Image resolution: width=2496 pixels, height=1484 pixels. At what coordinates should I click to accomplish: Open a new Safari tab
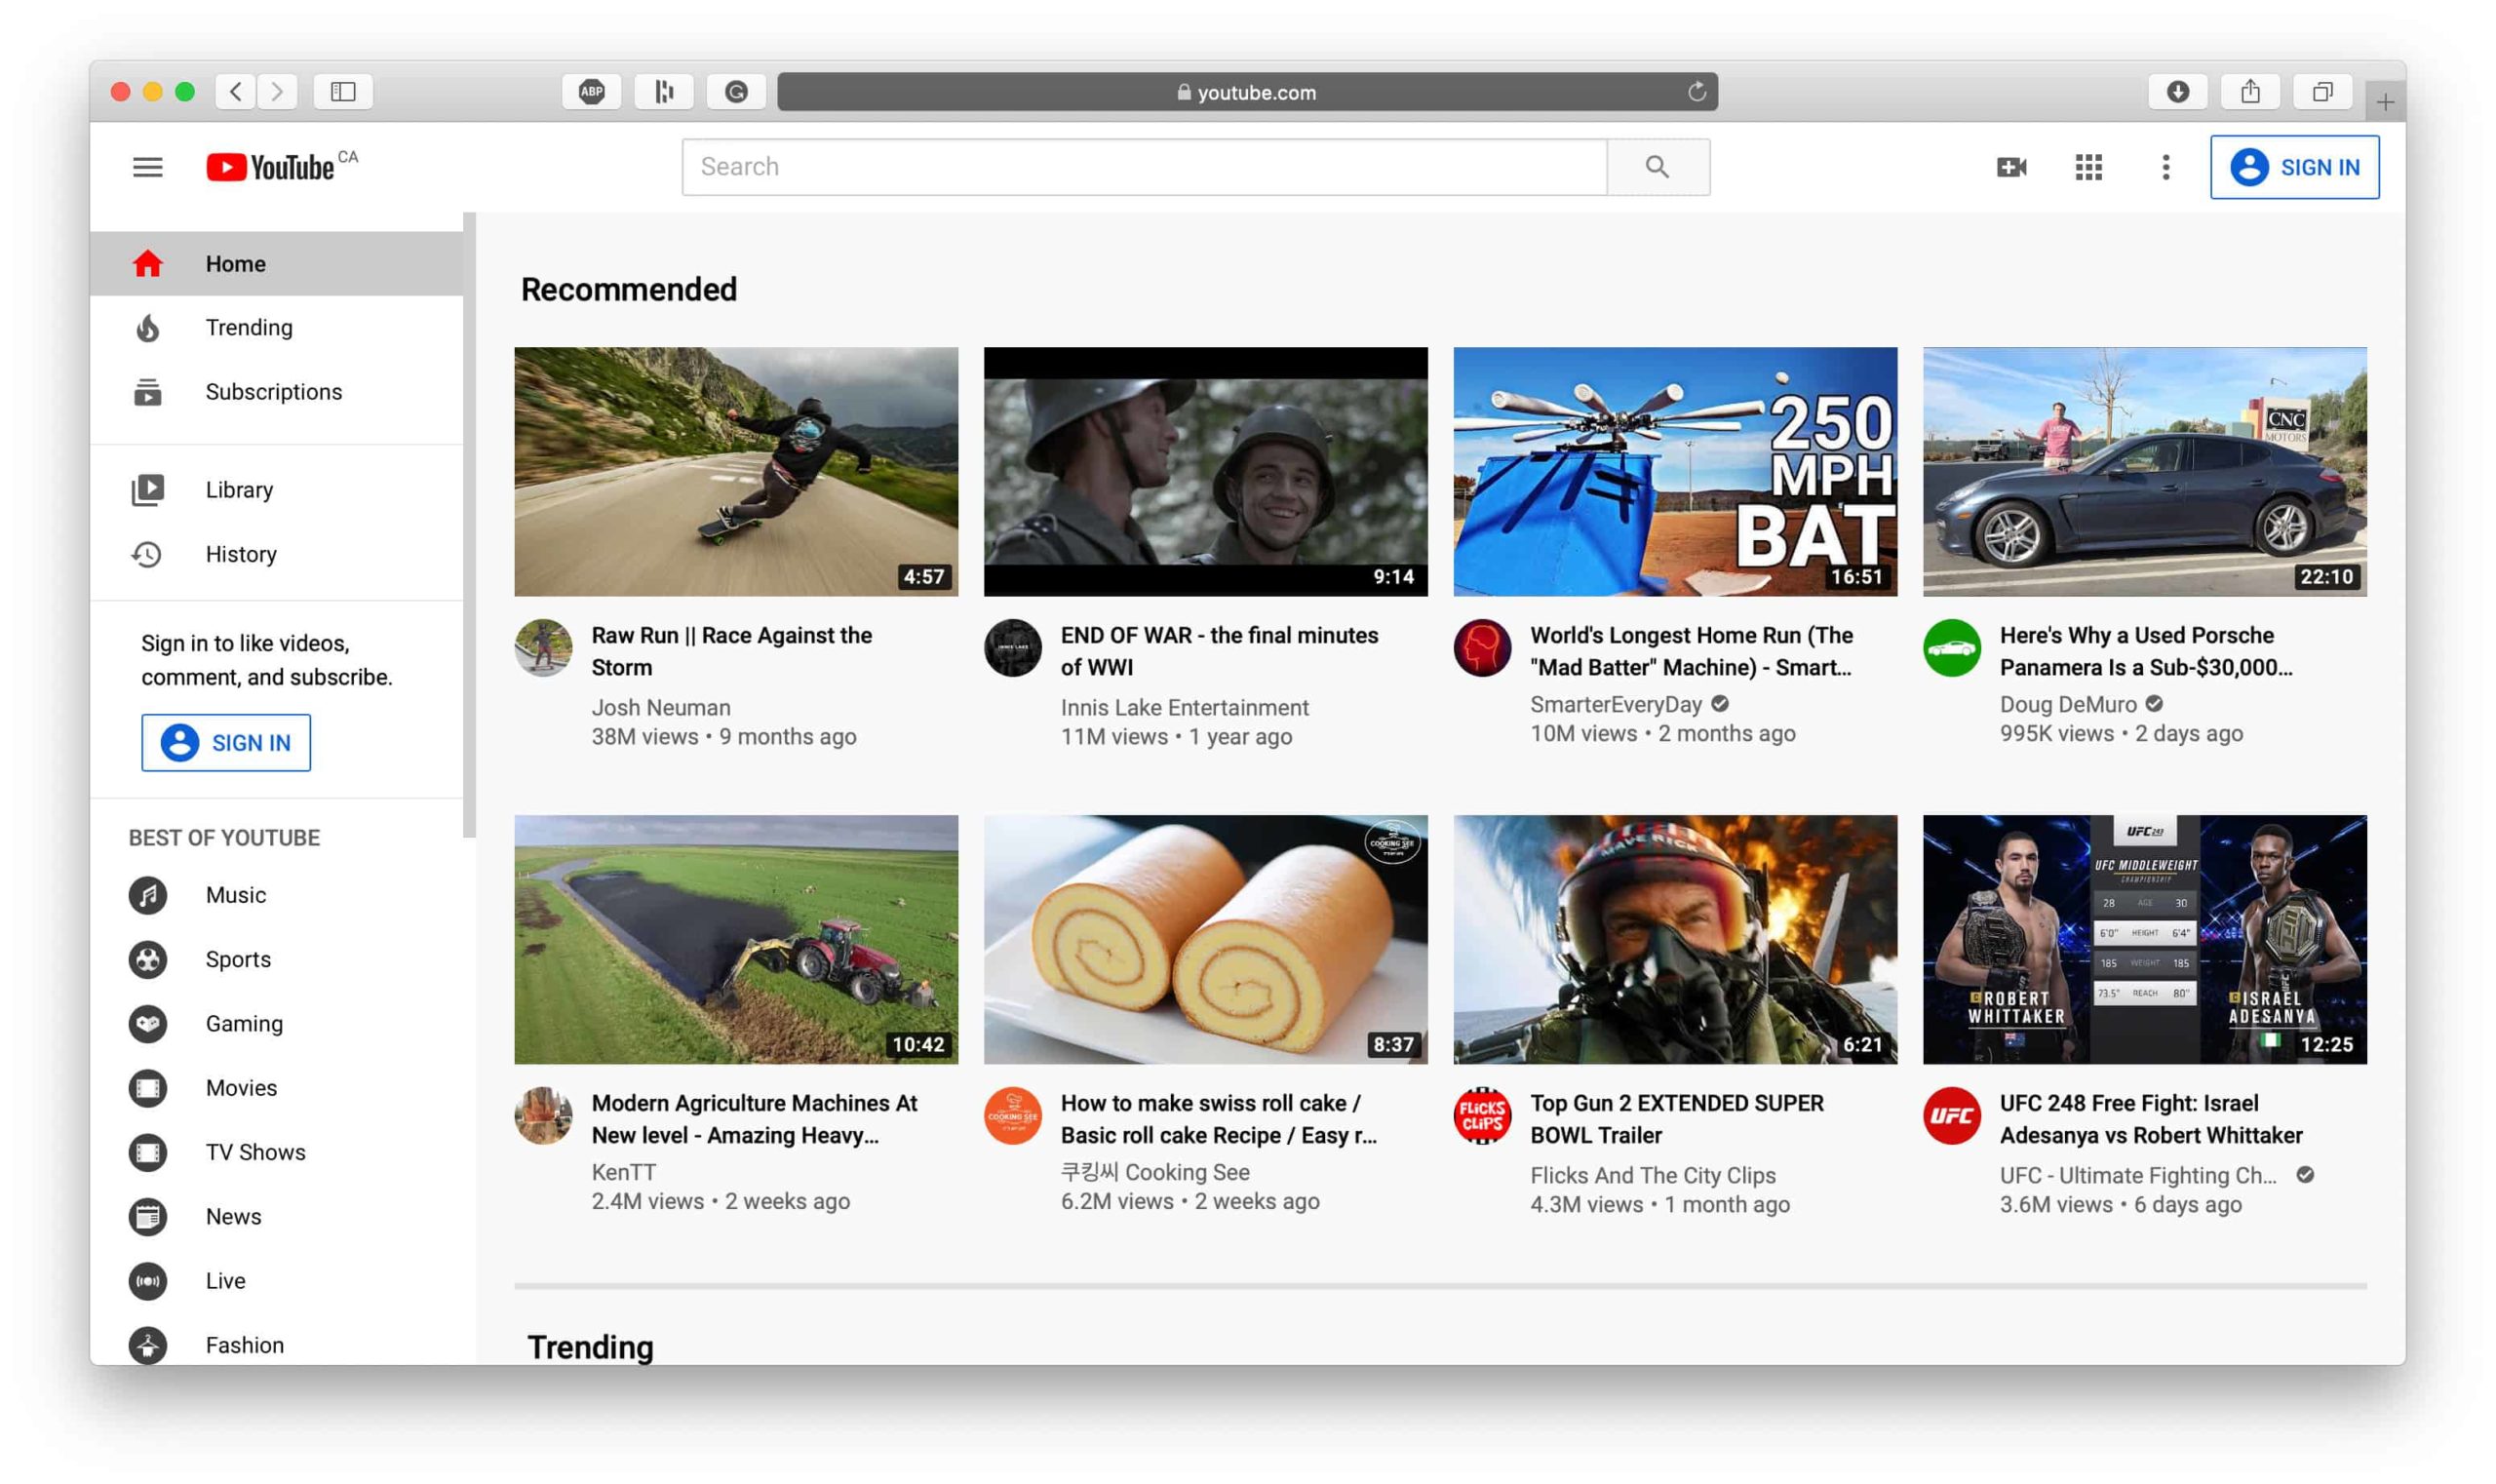pos(2385,102)
